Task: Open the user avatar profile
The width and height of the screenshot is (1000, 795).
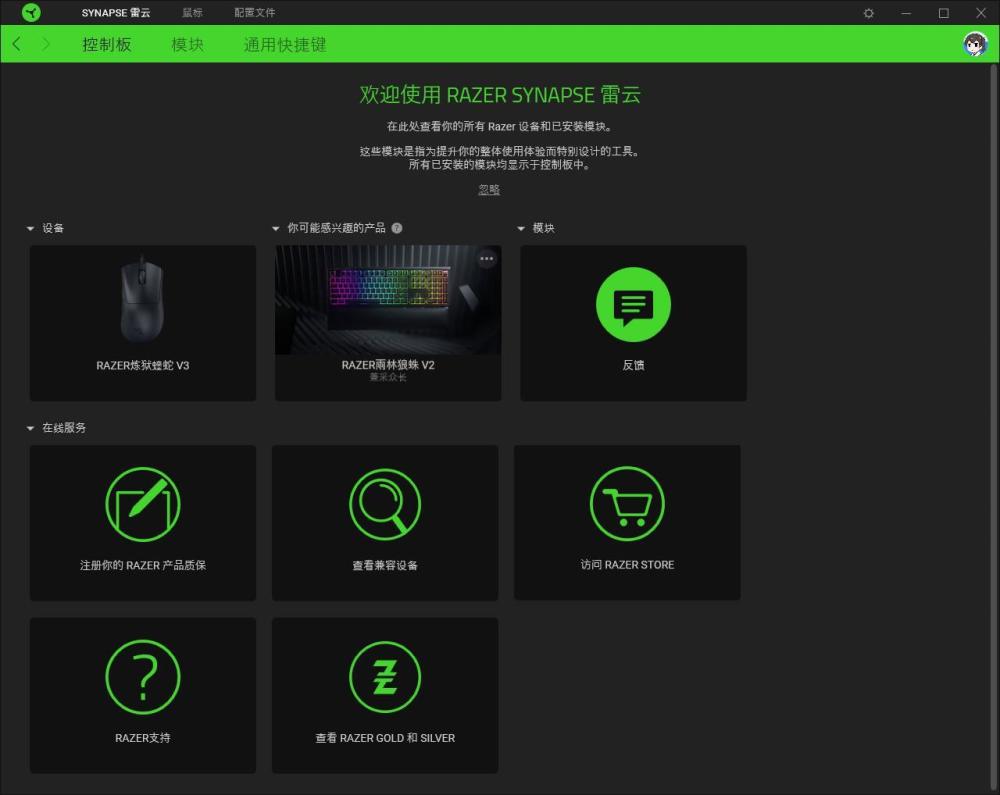Action: pyautogui.click(x=975, y=44)
